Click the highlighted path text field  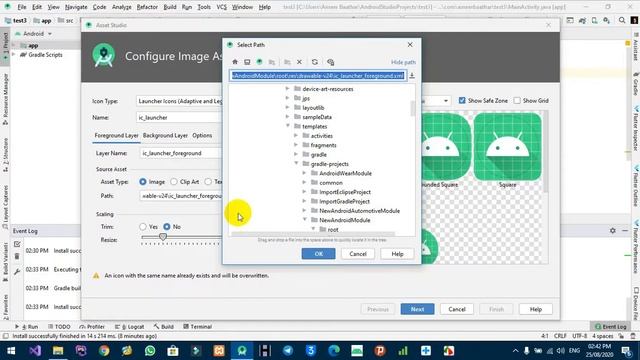318,76
